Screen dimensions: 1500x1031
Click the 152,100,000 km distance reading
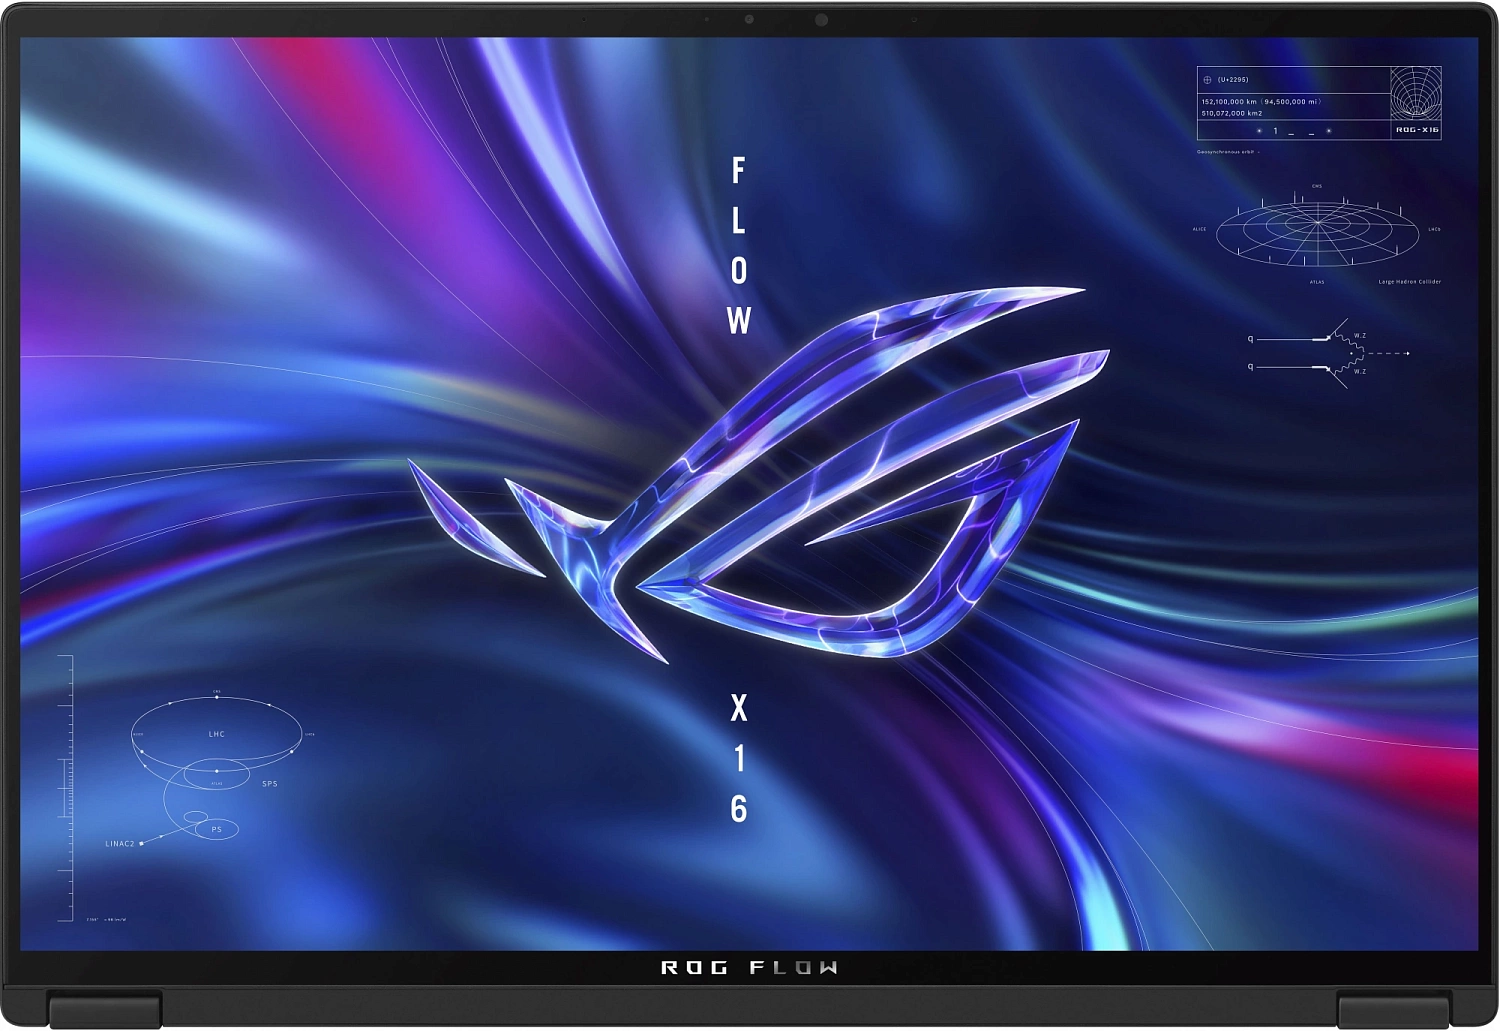coord(1228,101)
